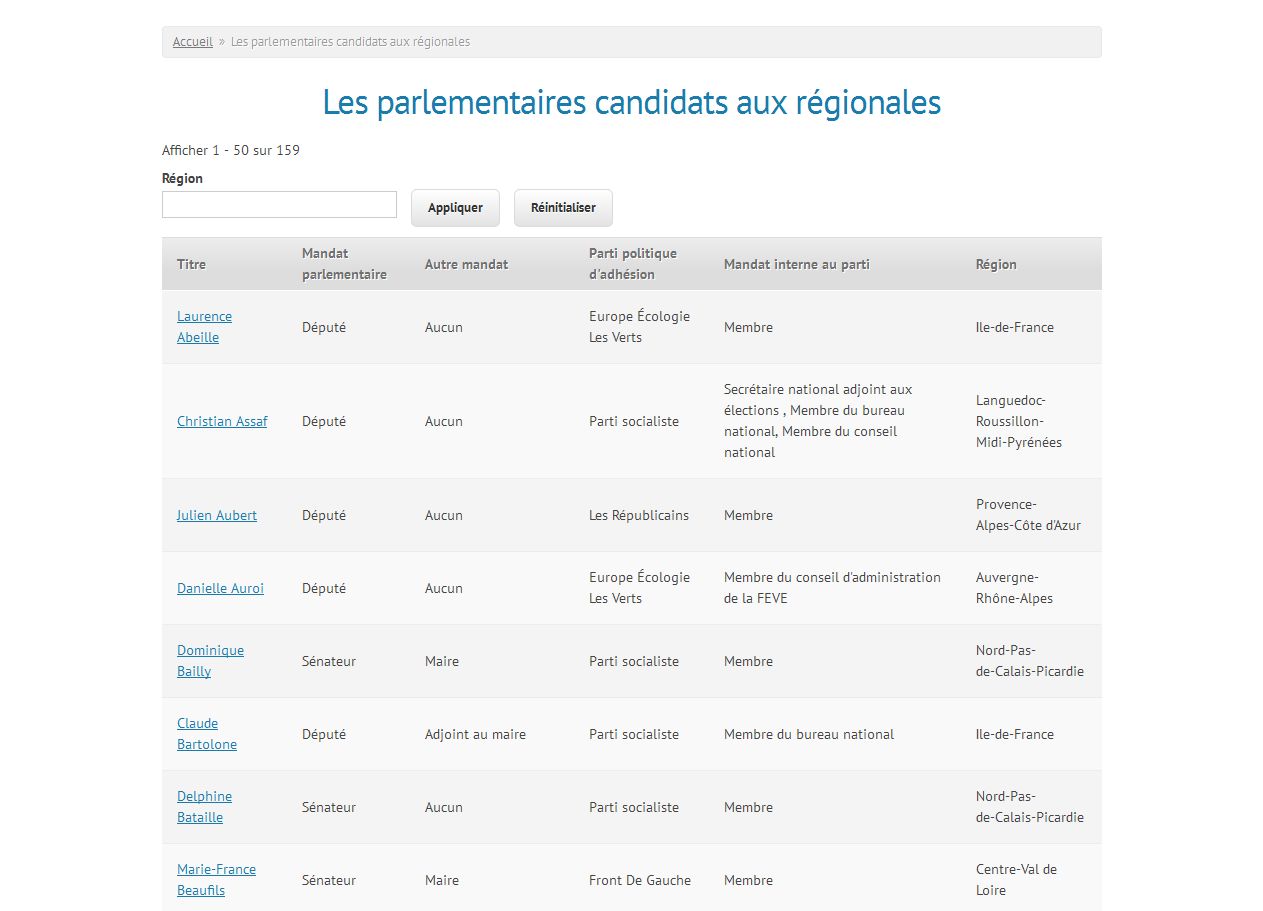Click the 'Région' filter label

click(182, 178)
